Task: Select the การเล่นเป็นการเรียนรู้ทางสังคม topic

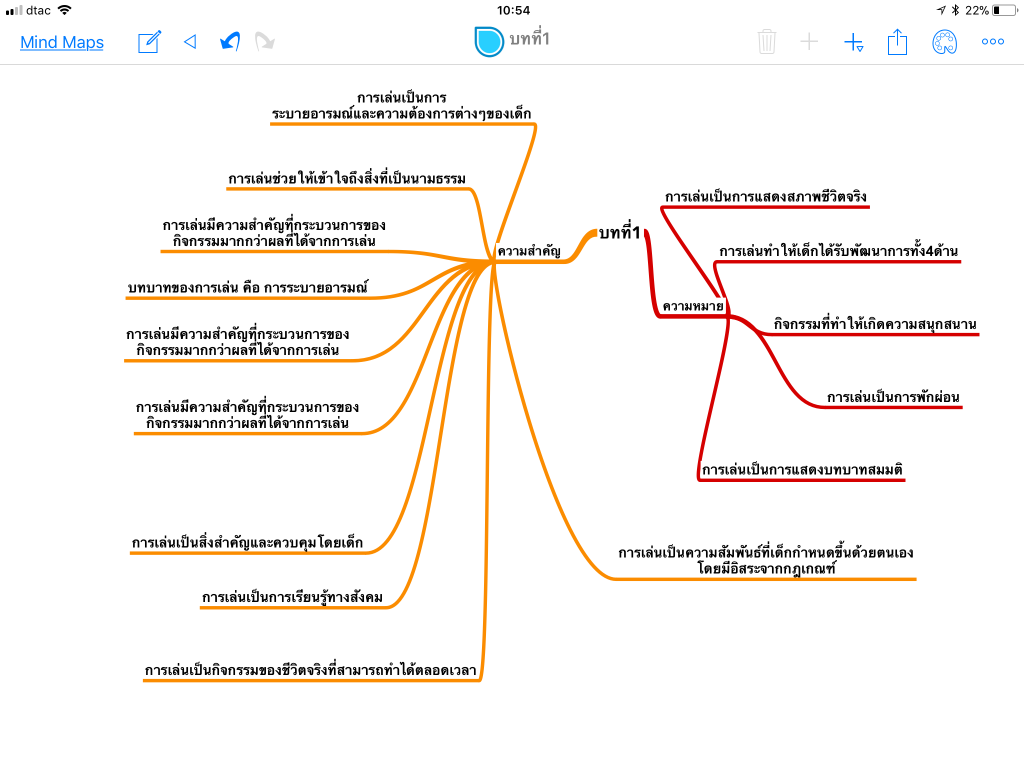Action: click(x=292, y=598)
